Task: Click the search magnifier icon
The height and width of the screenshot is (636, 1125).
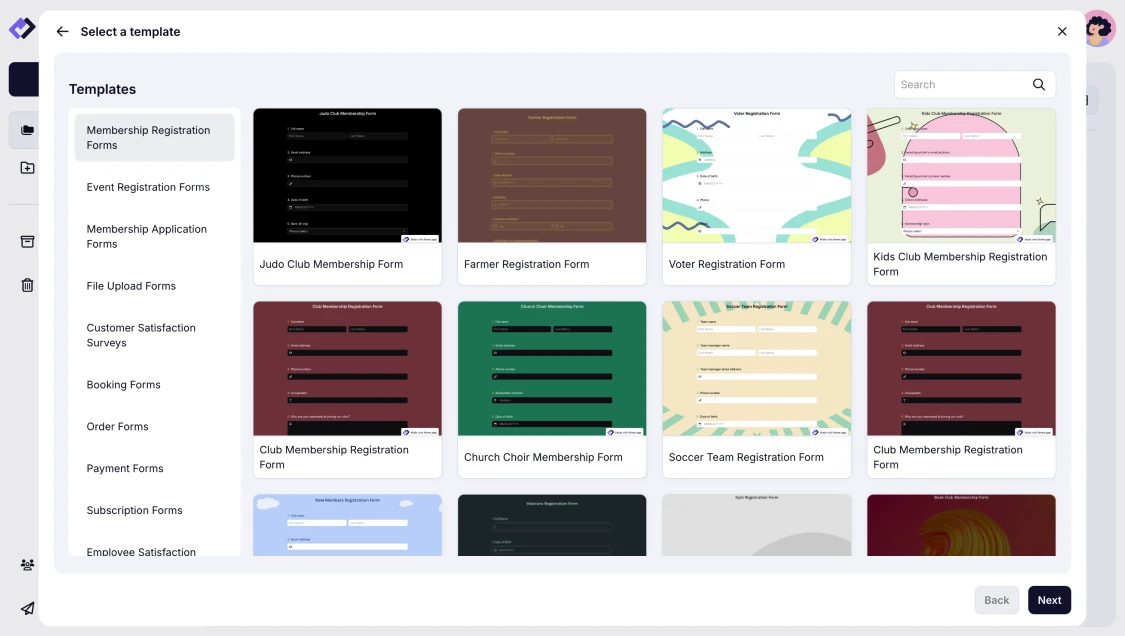Action: point(1038,84)
